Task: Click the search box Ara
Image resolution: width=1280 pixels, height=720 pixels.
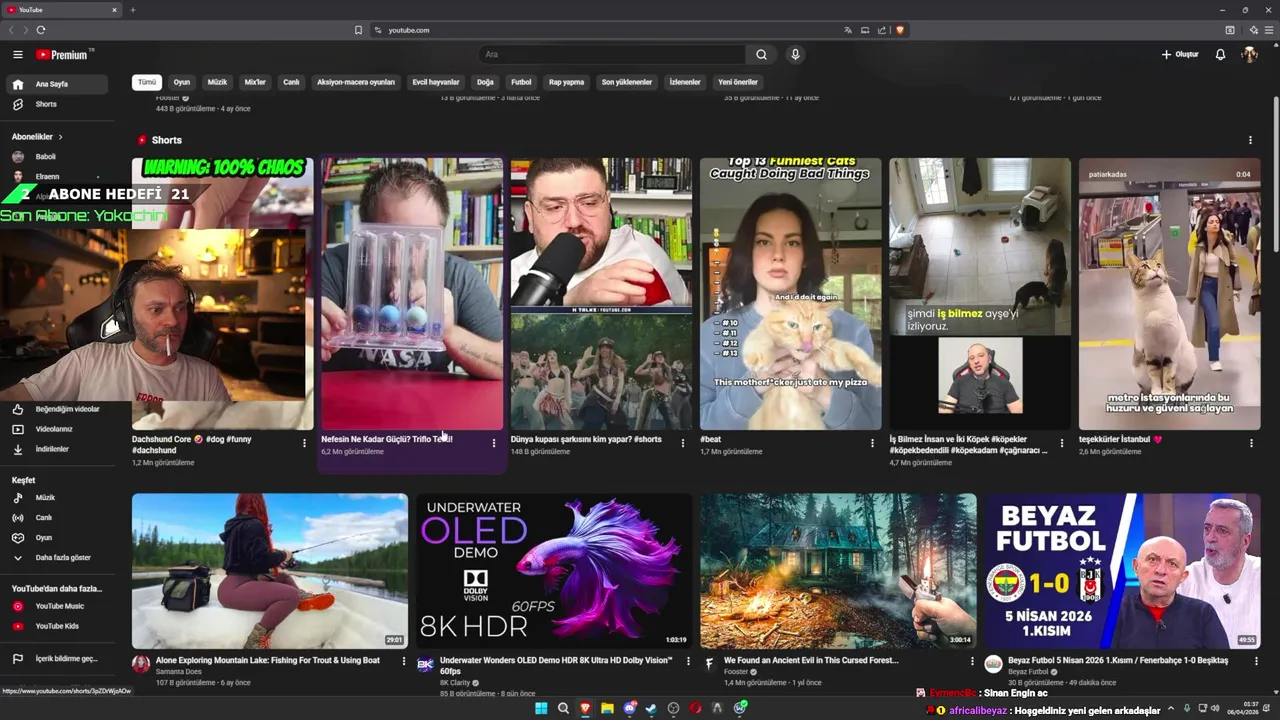Action: click(x=612, y=55)
